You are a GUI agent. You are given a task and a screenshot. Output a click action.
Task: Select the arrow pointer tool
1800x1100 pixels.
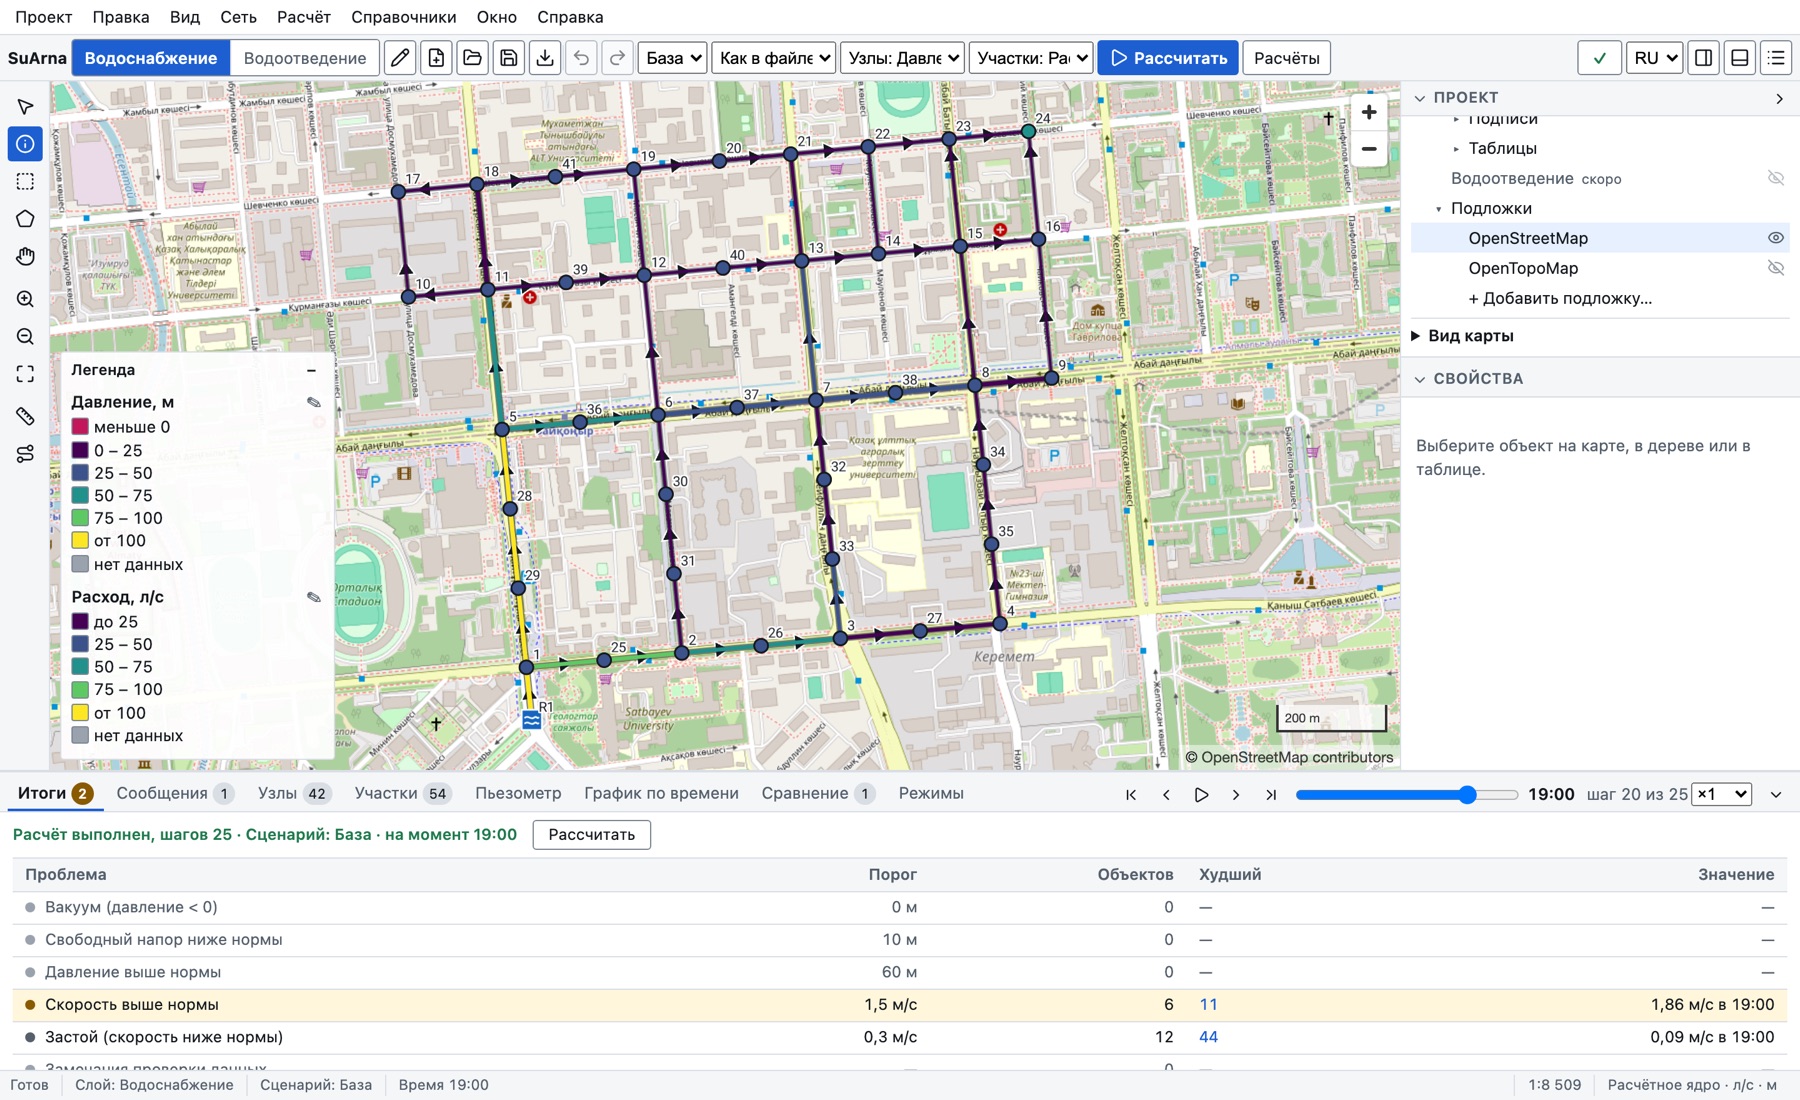point(25,107)
